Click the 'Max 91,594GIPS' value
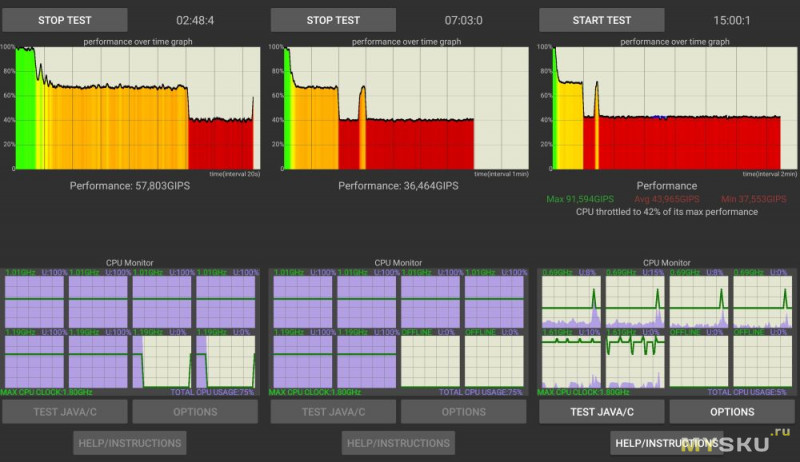The image size is (800, 462). point(580,199)
